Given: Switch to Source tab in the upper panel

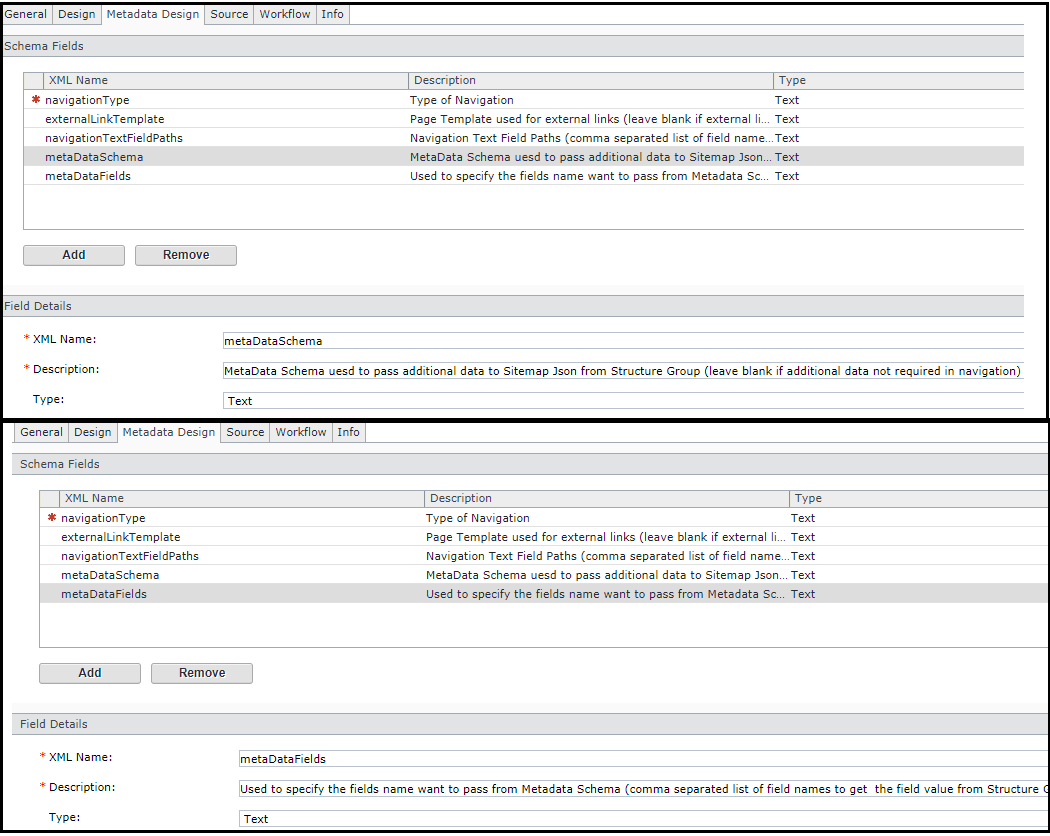Looking at the screenshot, I should (229, 14).
